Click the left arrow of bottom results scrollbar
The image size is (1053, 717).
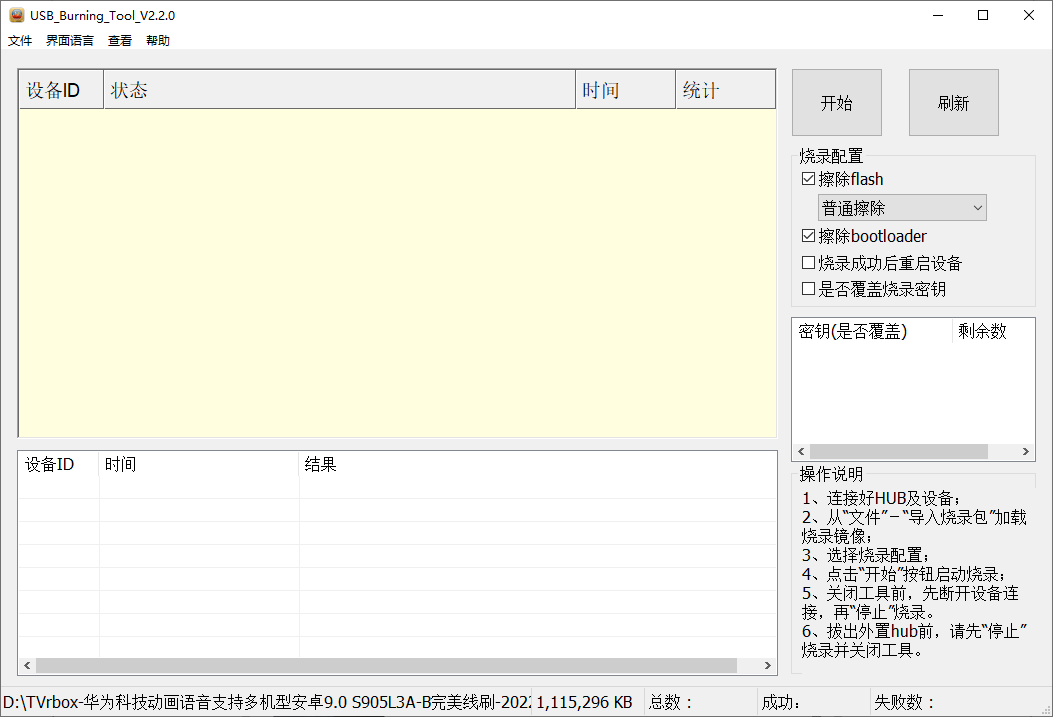coord(25,665)
